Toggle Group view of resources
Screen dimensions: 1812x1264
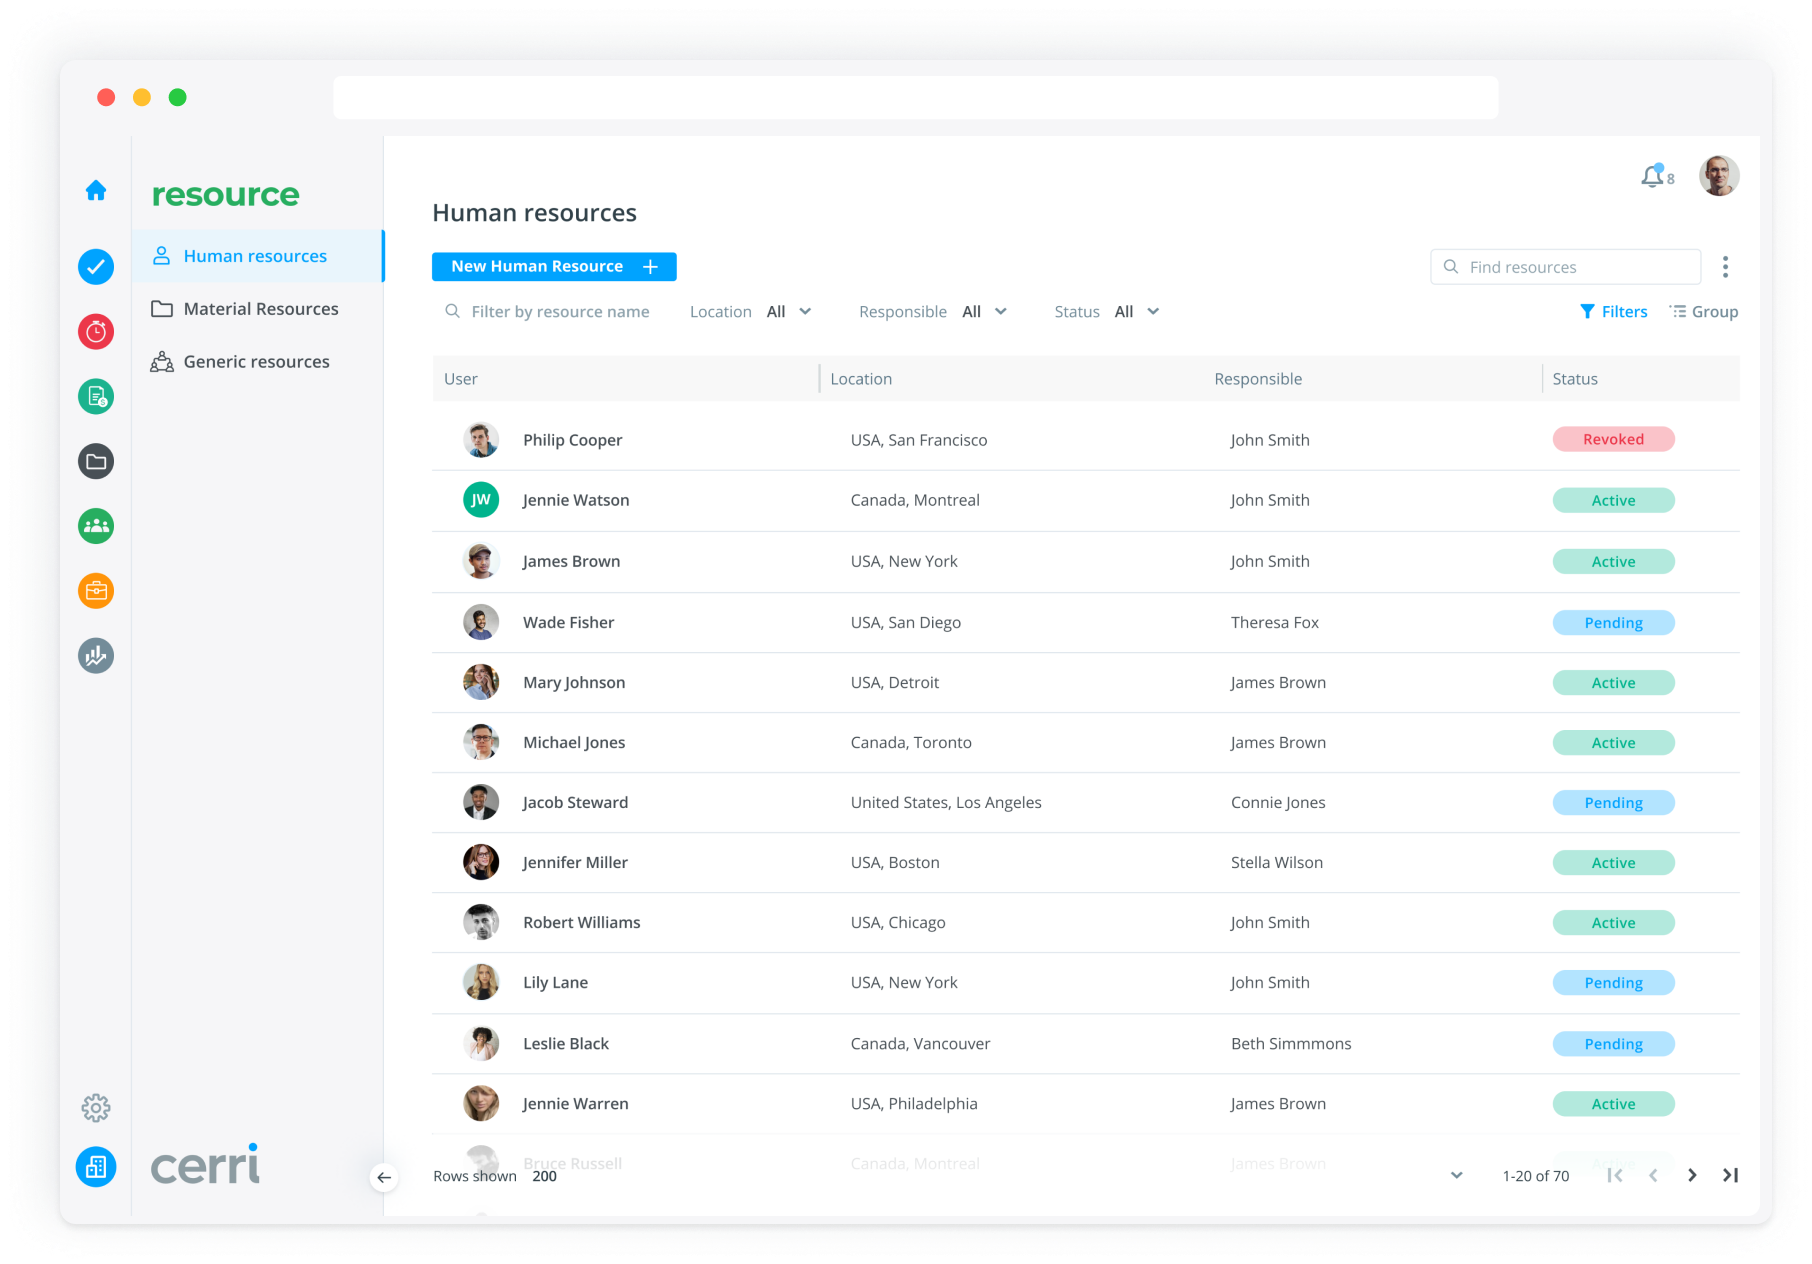[x=1704, y=312]
